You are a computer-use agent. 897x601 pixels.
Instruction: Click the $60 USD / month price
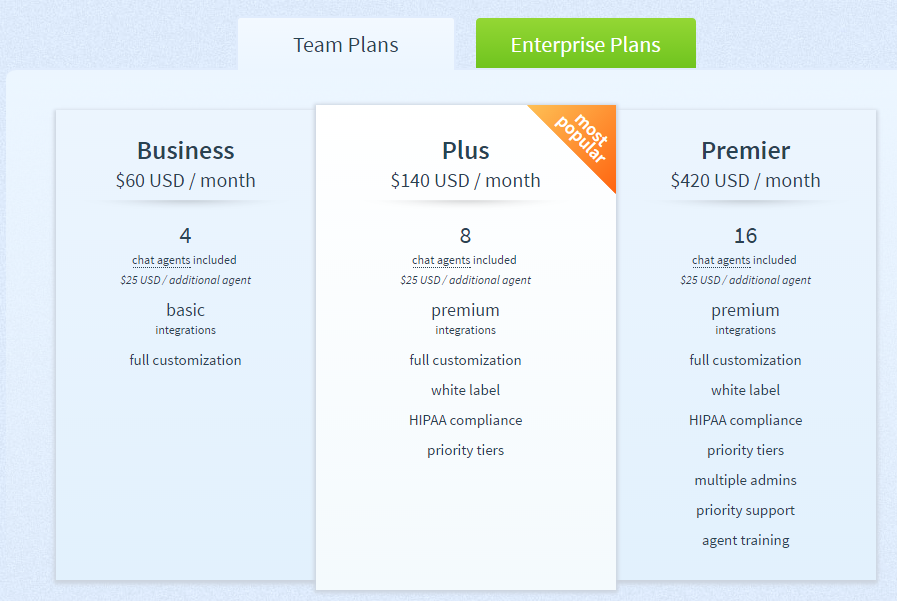185,181
